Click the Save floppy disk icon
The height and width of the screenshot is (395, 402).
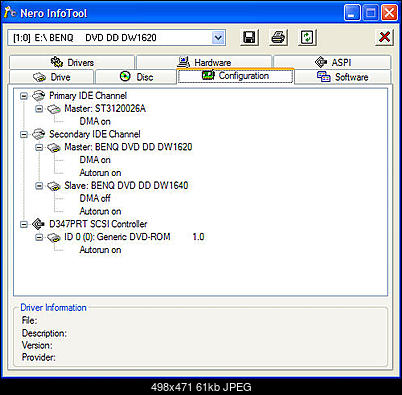pos(249,37)
